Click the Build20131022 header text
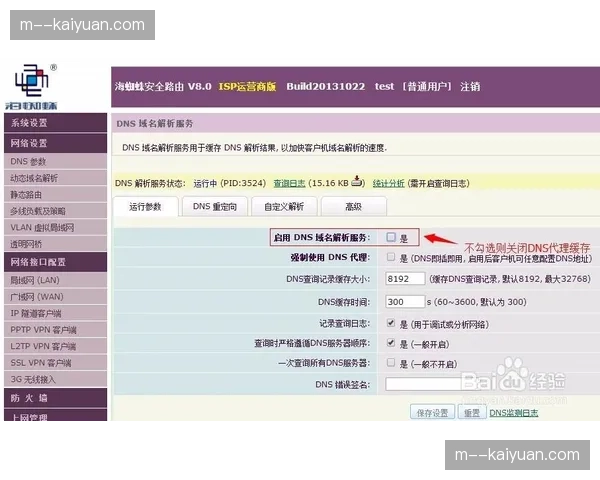The width and height of the screenshot is (600, 480). coord(326,87)
